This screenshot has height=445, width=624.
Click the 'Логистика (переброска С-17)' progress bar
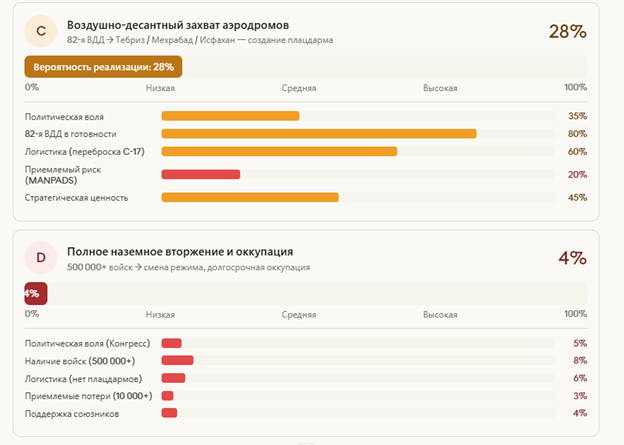[x=279, y=151]
